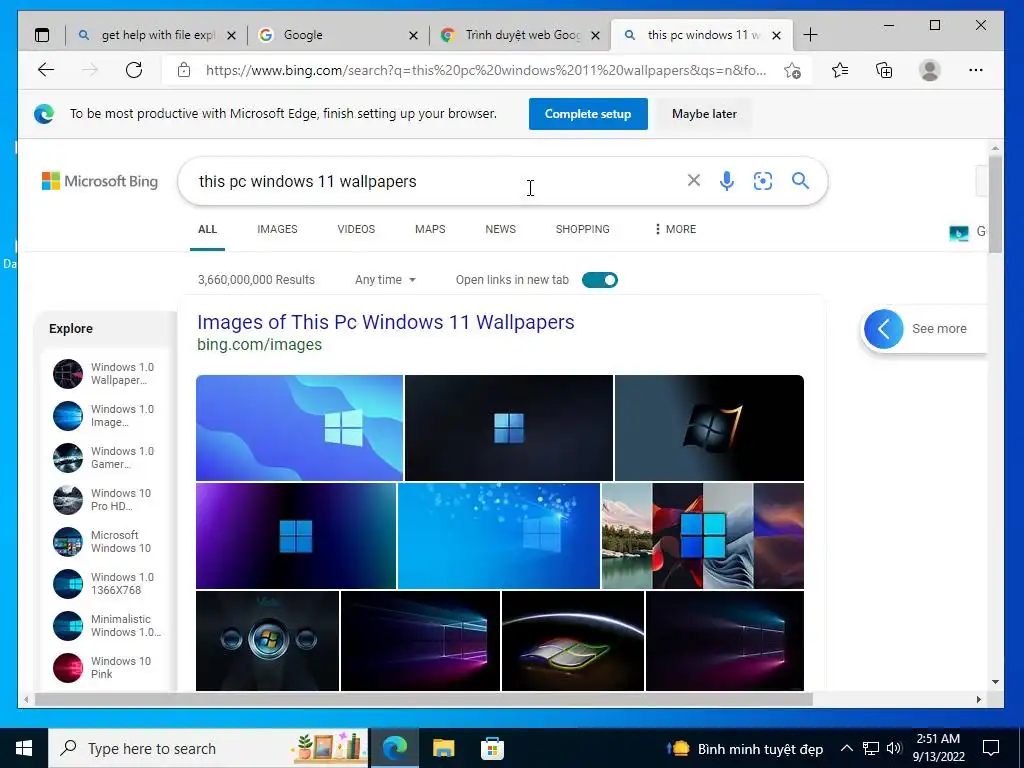This screenshot has width=1024, height=768.
Task: Open the browser profile avatar
Action: (x=929, y=70)
